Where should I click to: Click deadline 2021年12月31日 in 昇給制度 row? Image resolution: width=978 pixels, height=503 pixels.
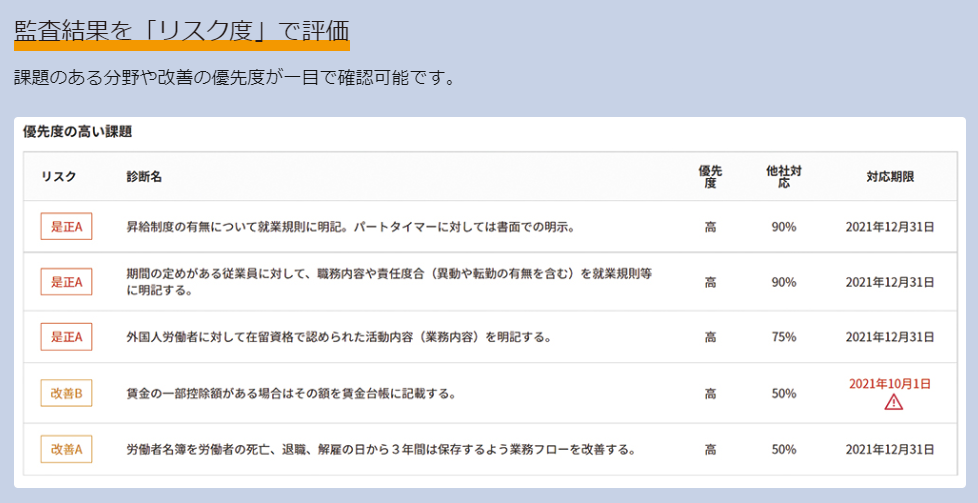point(890,227)
